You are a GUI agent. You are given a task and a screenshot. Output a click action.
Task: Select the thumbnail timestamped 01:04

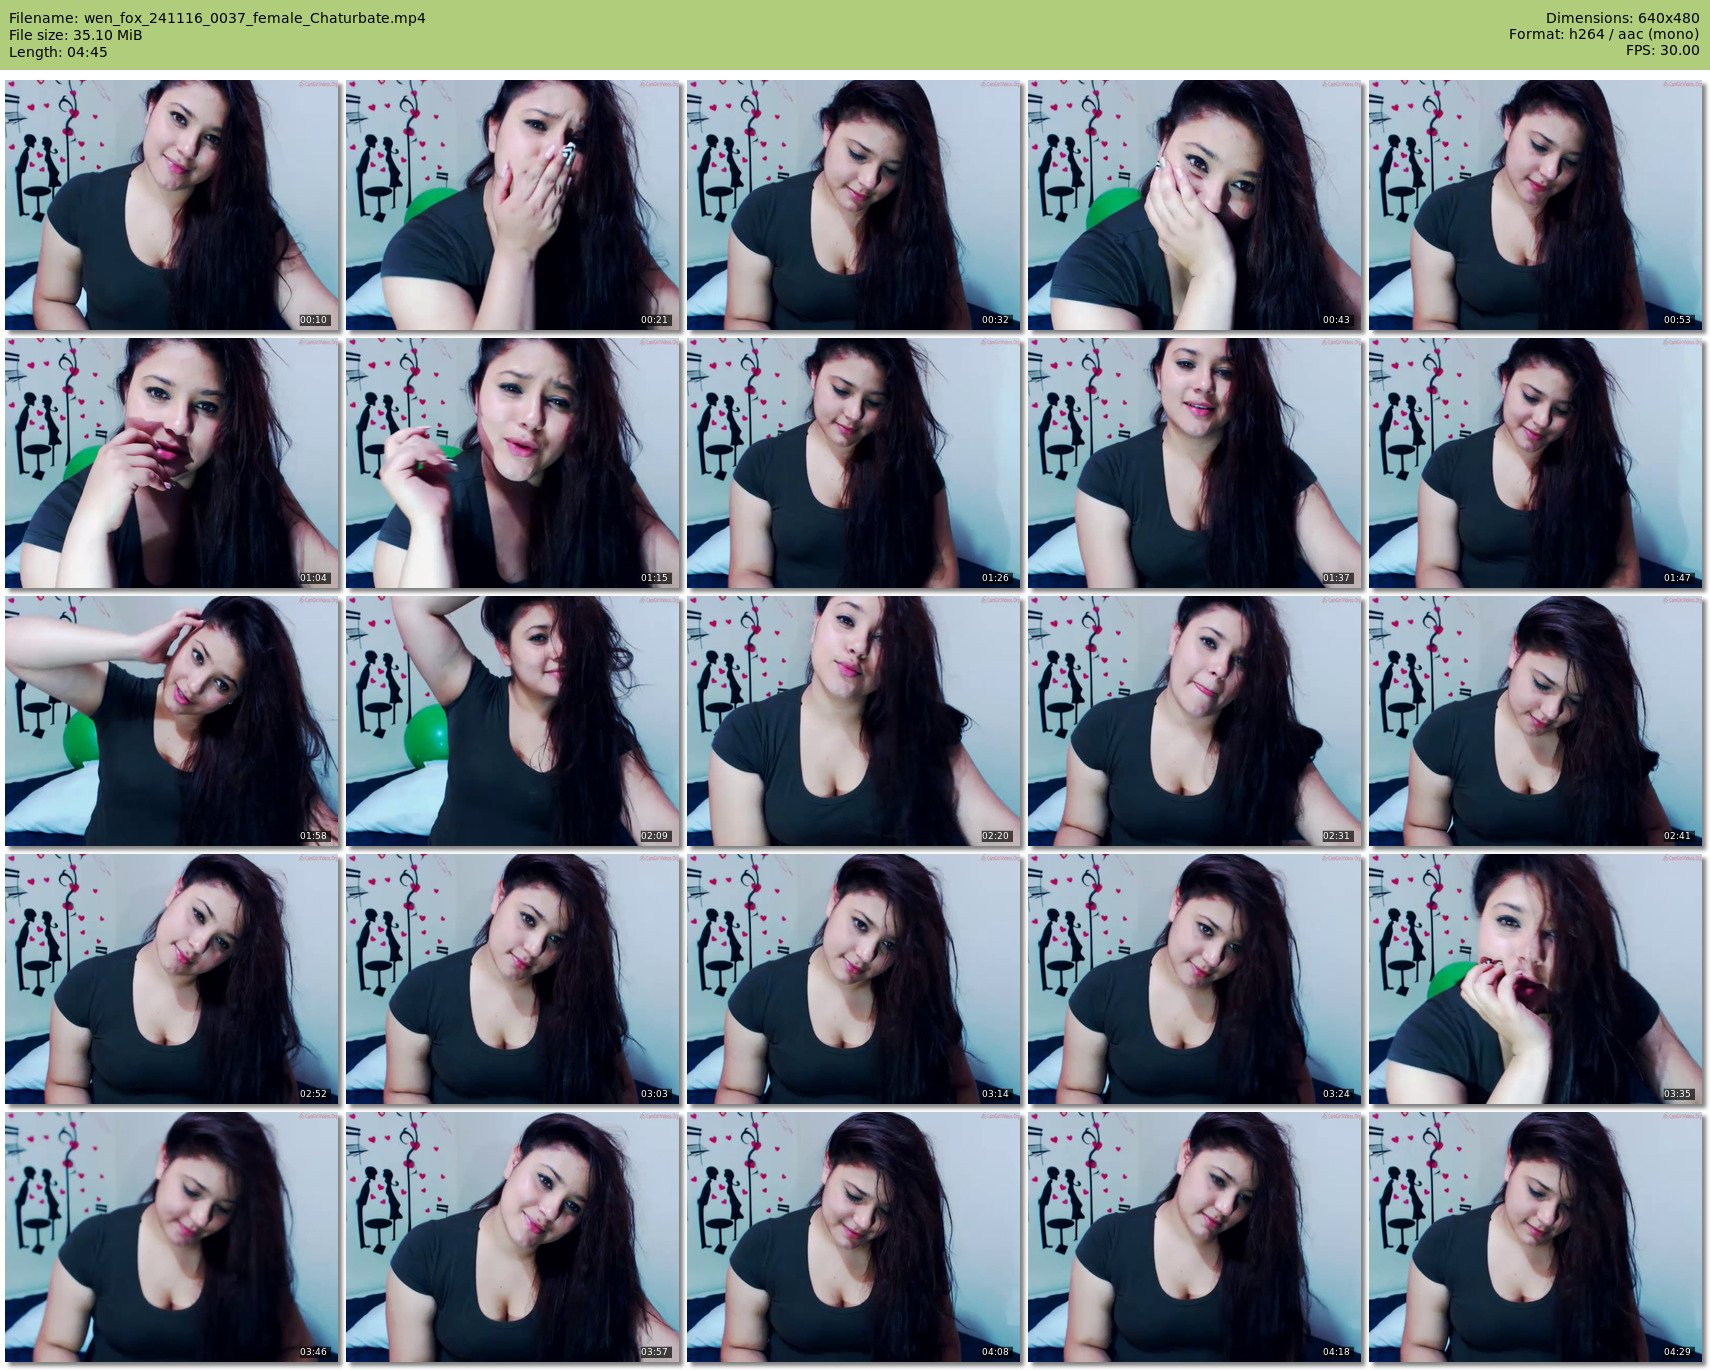pyautogui.click(x=172, y=463)
